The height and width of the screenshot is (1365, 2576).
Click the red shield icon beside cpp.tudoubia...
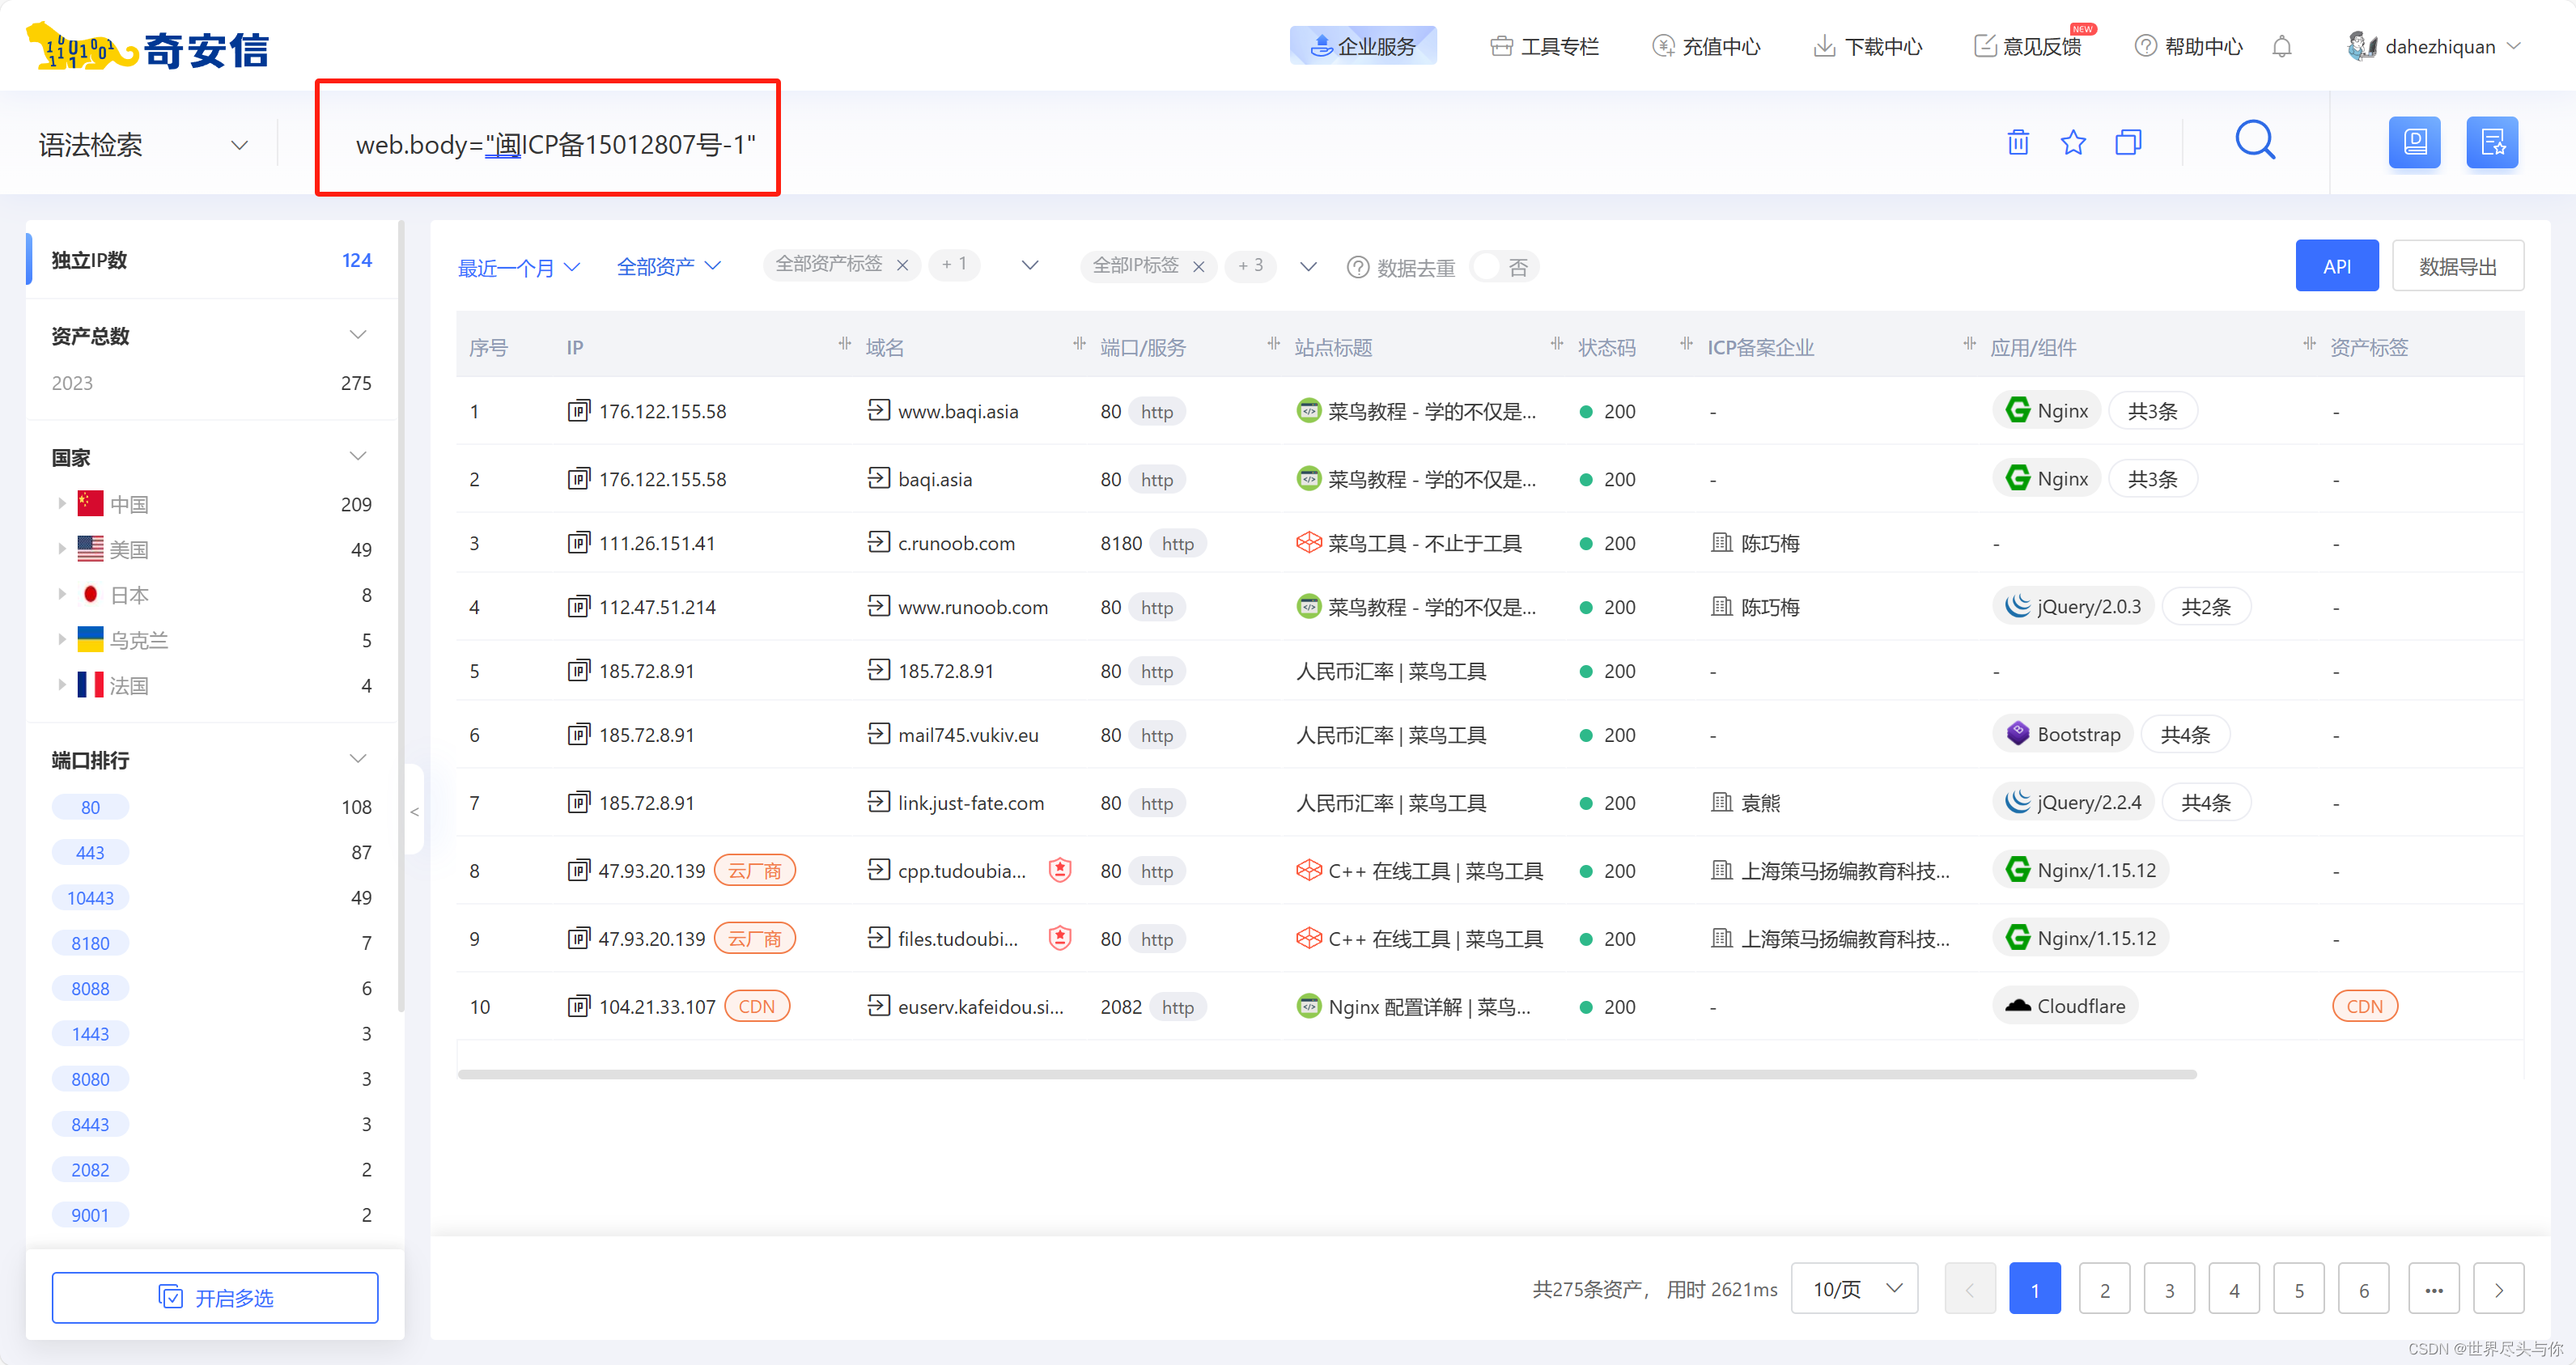tap(1060, 870)
